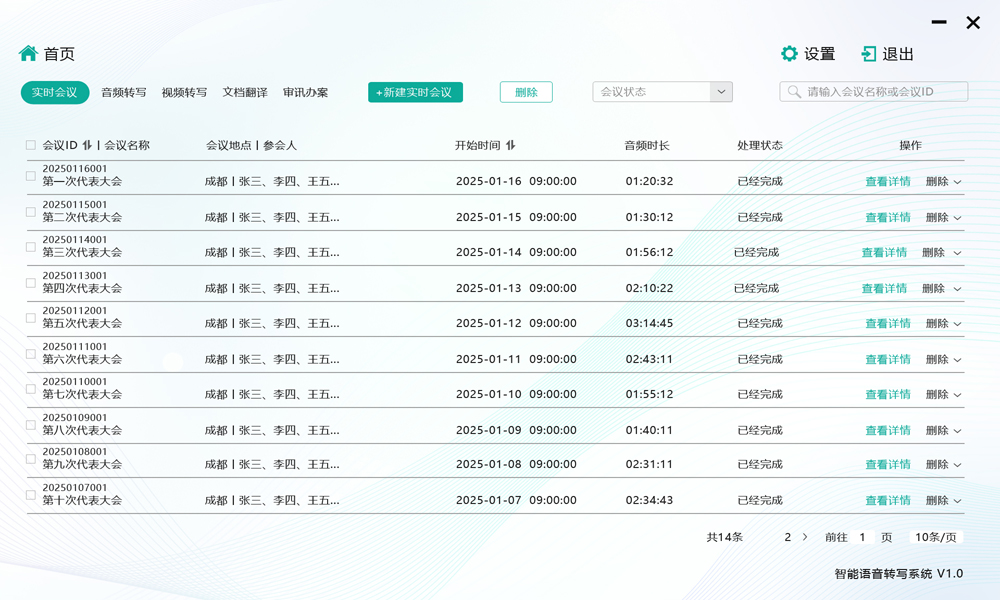This screenshot has height=600, width=1000.
Task: Check the box for 第一次代表大会
Action: click(31, 176)
